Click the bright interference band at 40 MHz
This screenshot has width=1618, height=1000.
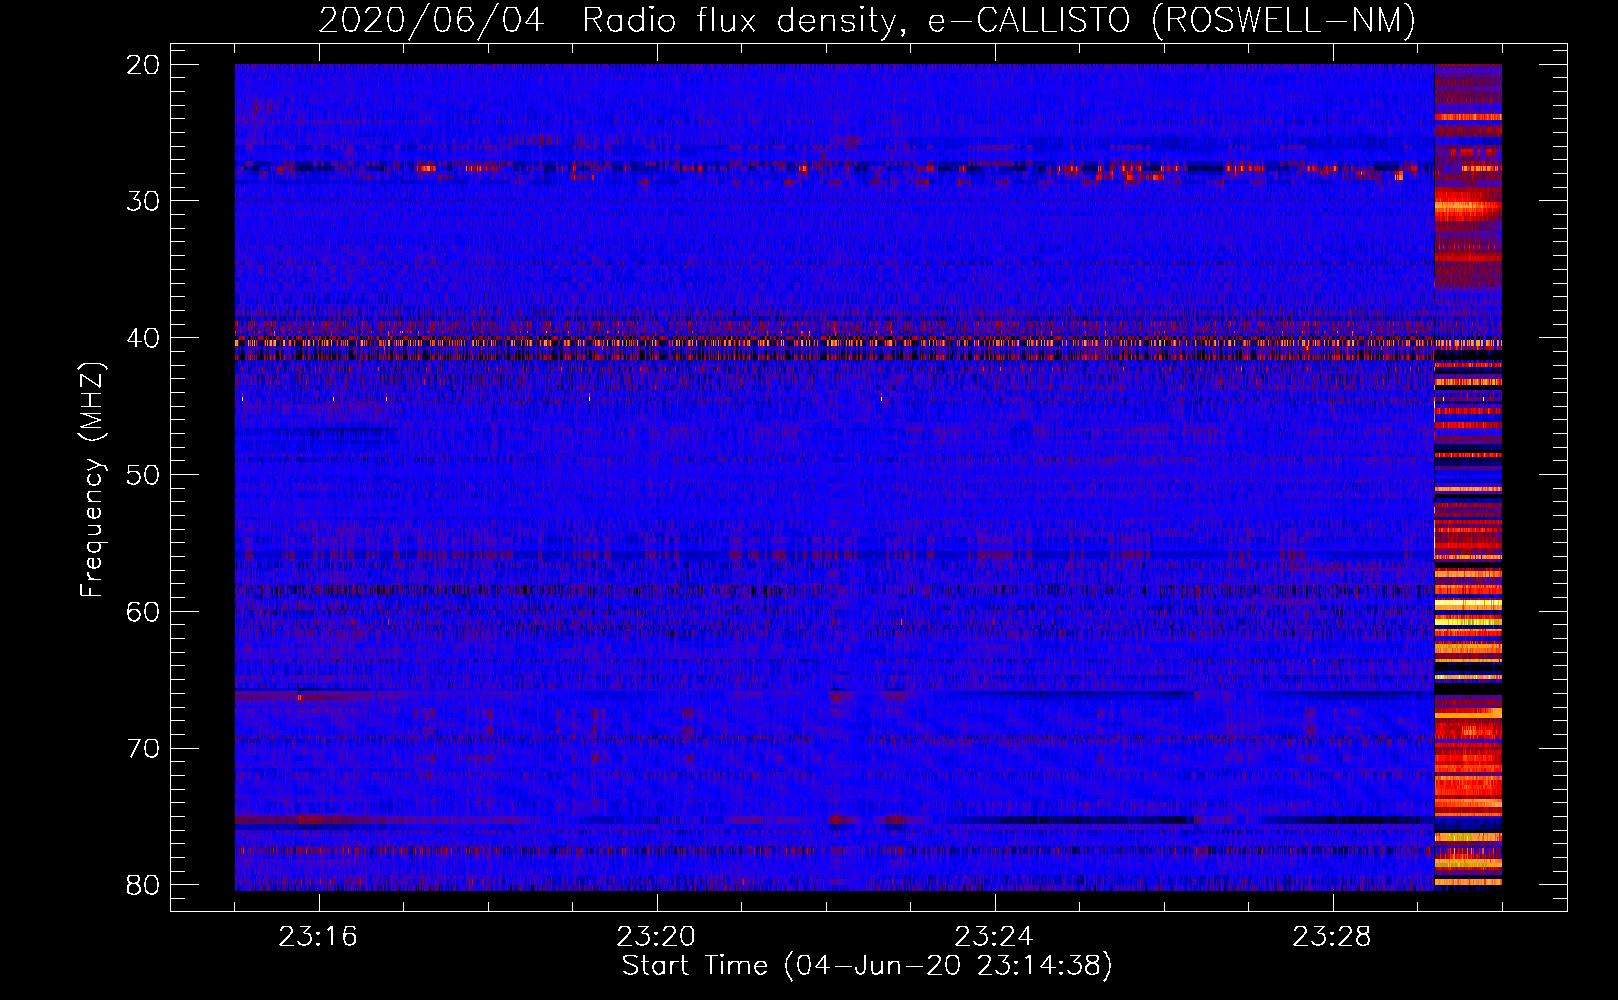click(x=834, y=342)
